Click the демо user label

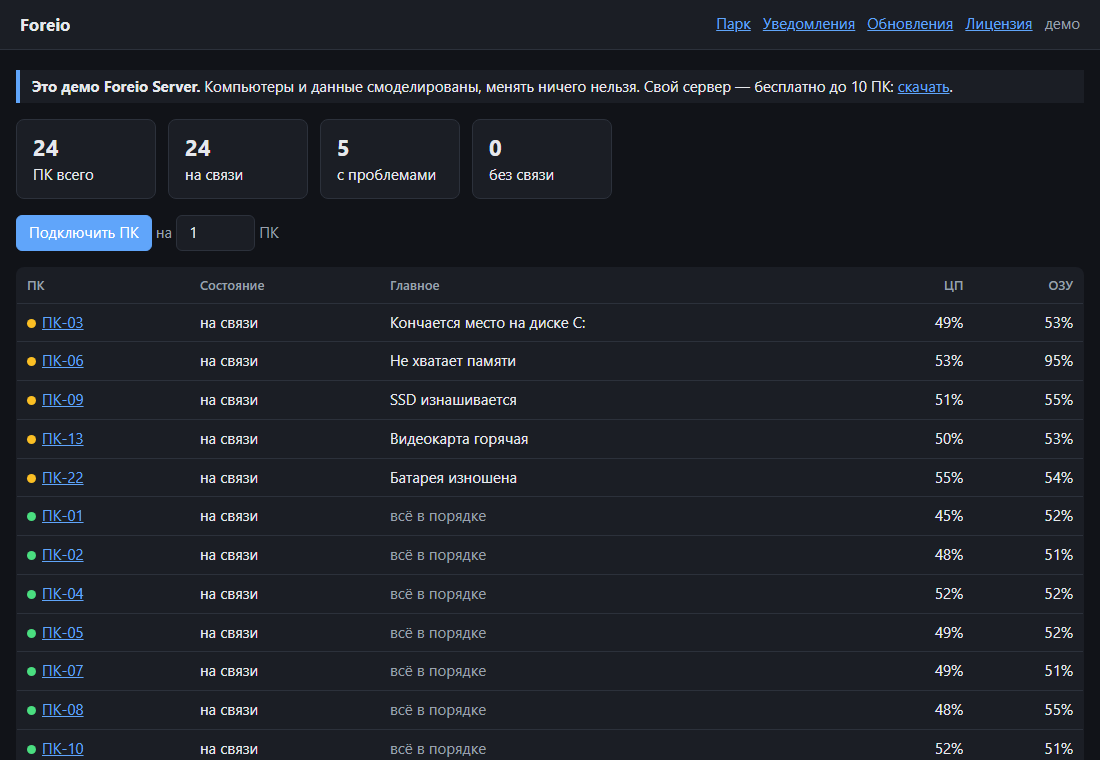point(1062,25)
